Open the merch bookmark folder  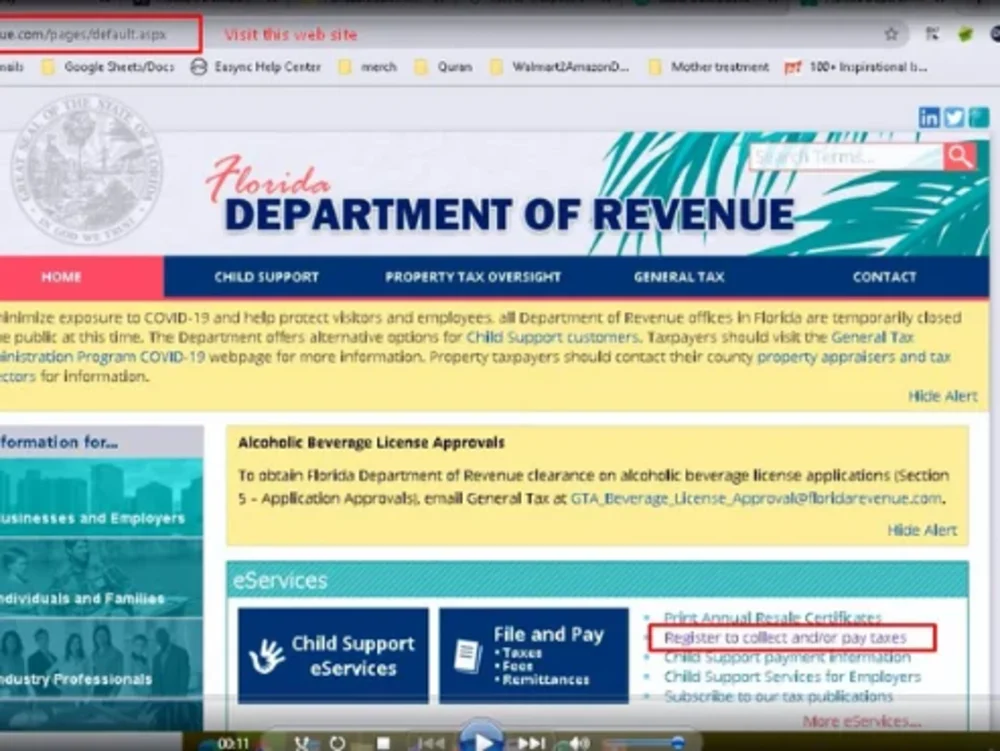[x=367, y=67]
